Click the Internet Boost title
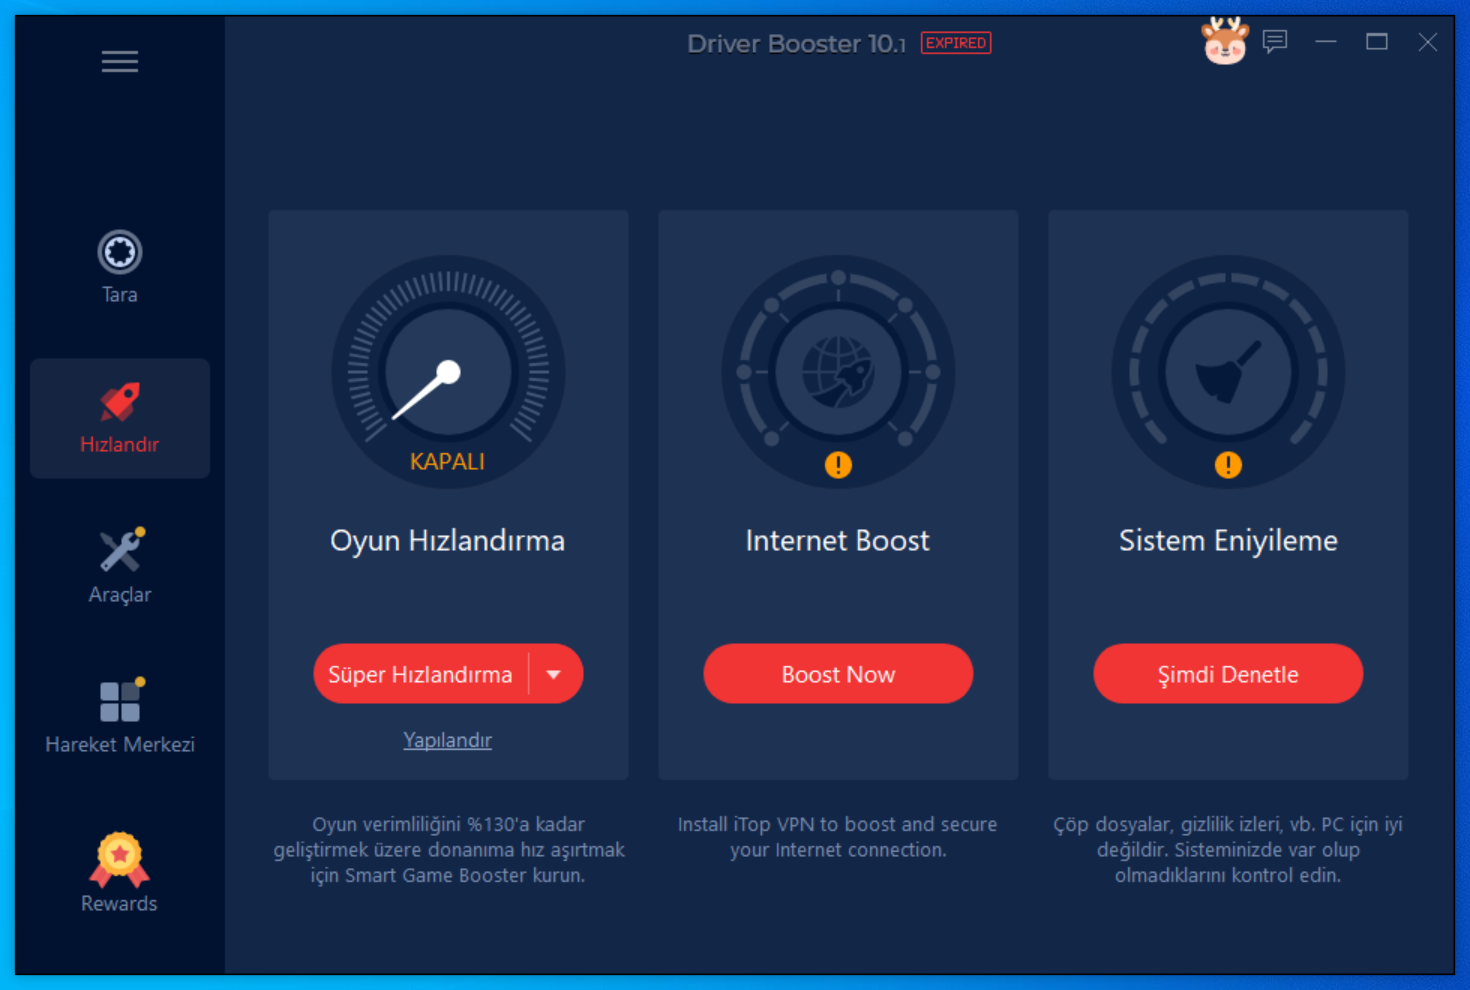 point(838,541)
